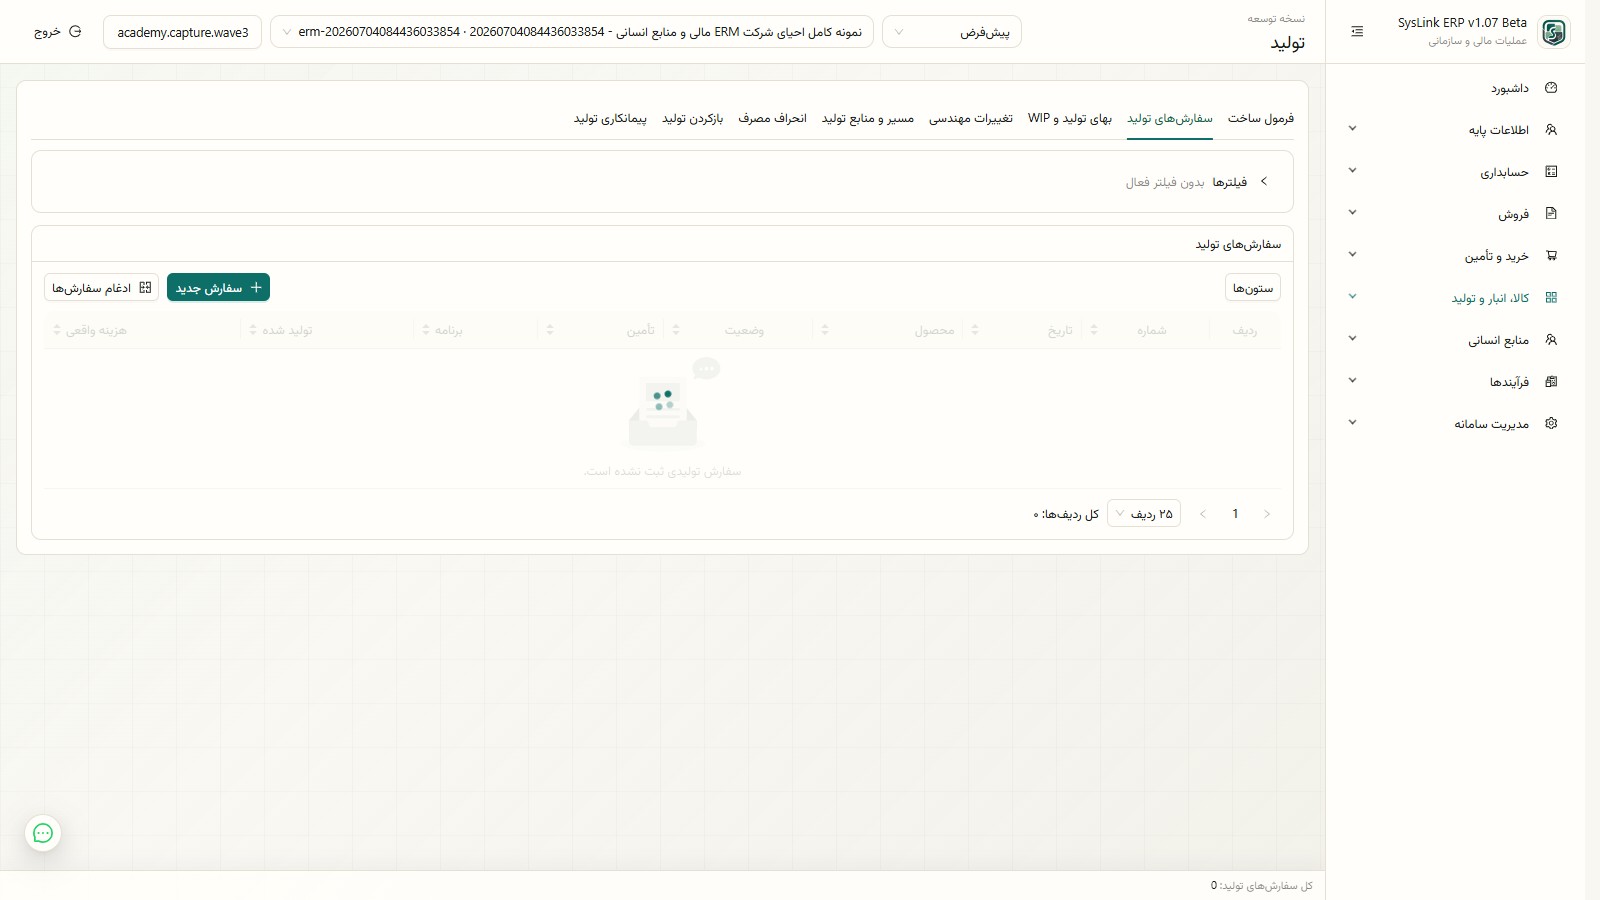Open the پیمانکاری تولید tab
Screen dimensions: 1600x900
610,118
